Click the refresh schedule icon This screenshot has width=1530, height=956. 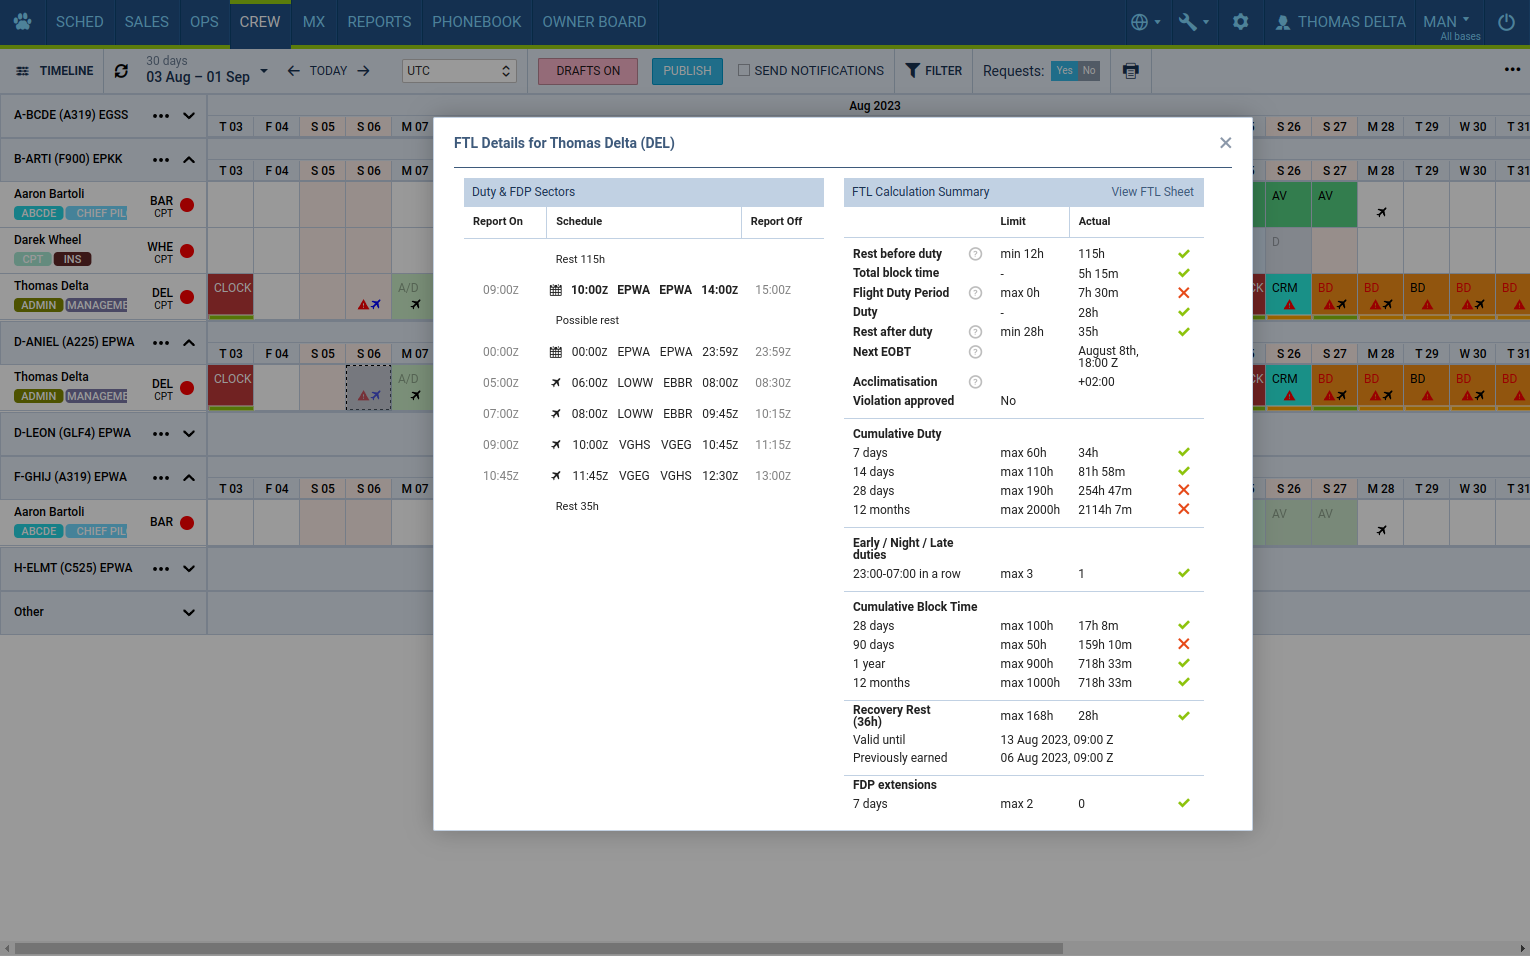click(x=121, y=71)
